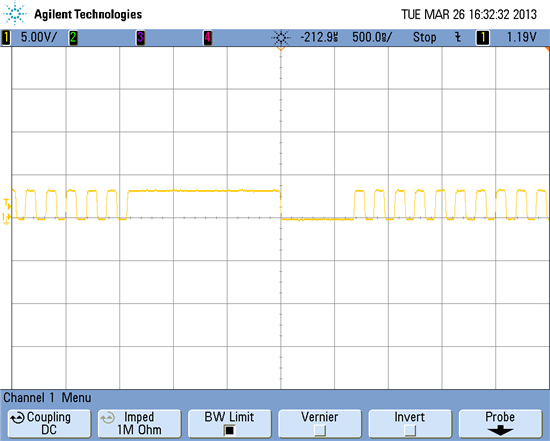Click the 1.19V trigger level readout

(522, 37)
